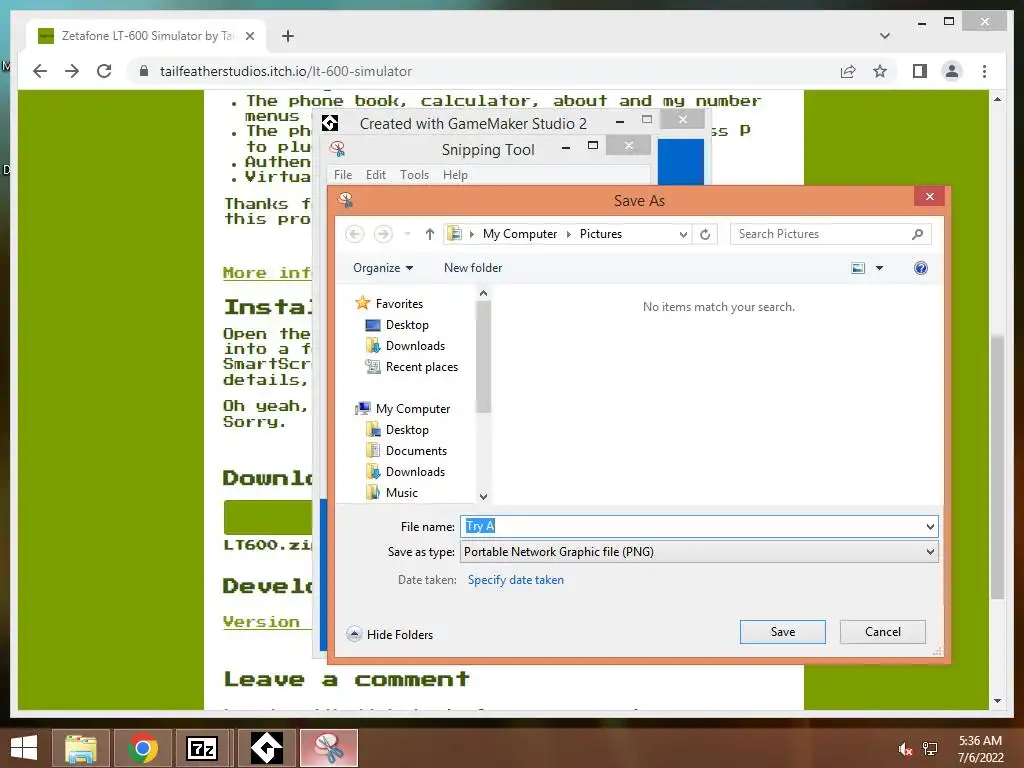Open the Snipping Tool Tools menu
Viewport: 1024px width, 768px height.
pyautogui.click(x=414, y=175)
